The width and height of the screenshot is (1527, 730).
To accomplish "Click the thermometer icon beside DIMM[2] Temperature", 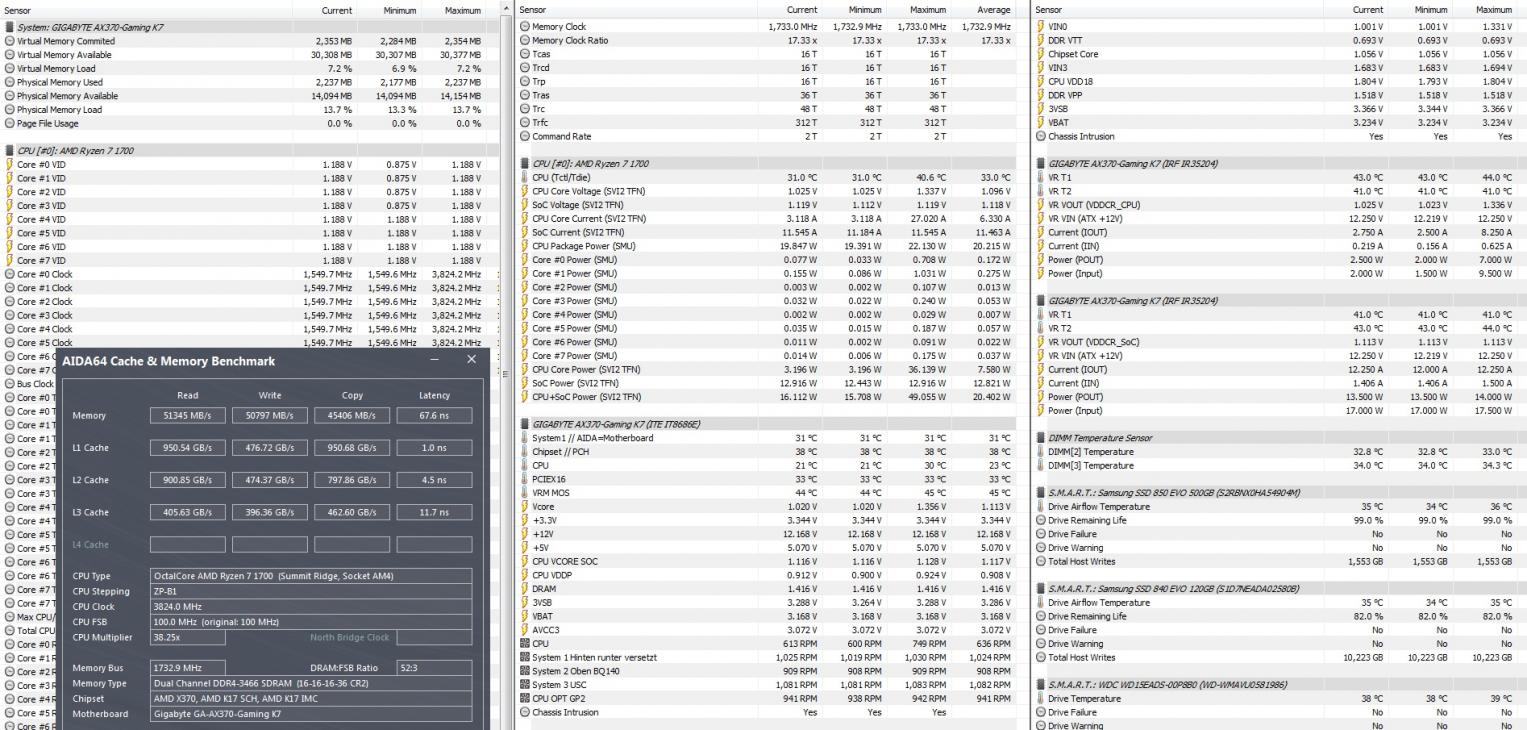I will tap(1041, 452).
